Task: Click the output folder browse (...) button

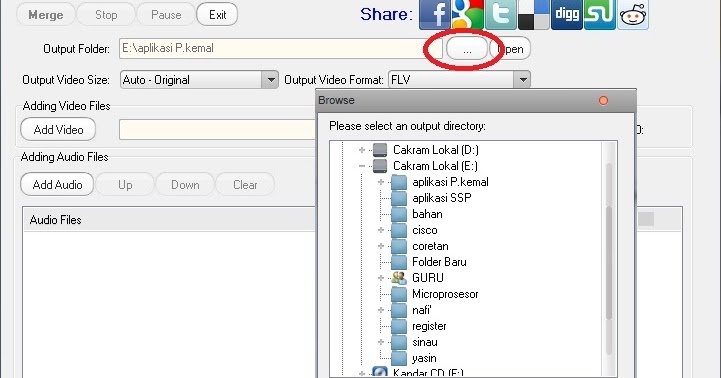Action: [x=467, y=49]
